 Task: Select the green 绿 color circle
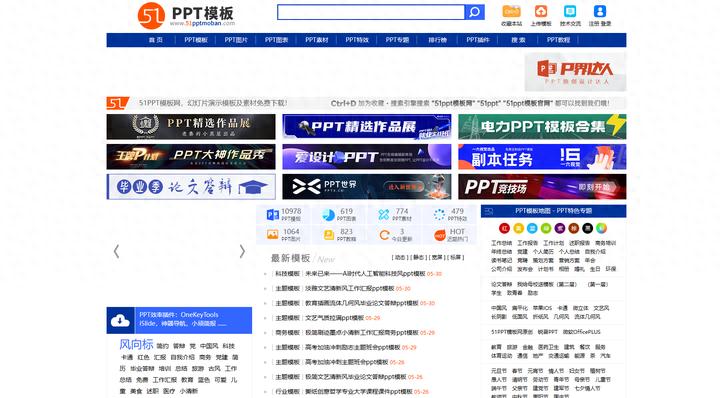point(546,228)
